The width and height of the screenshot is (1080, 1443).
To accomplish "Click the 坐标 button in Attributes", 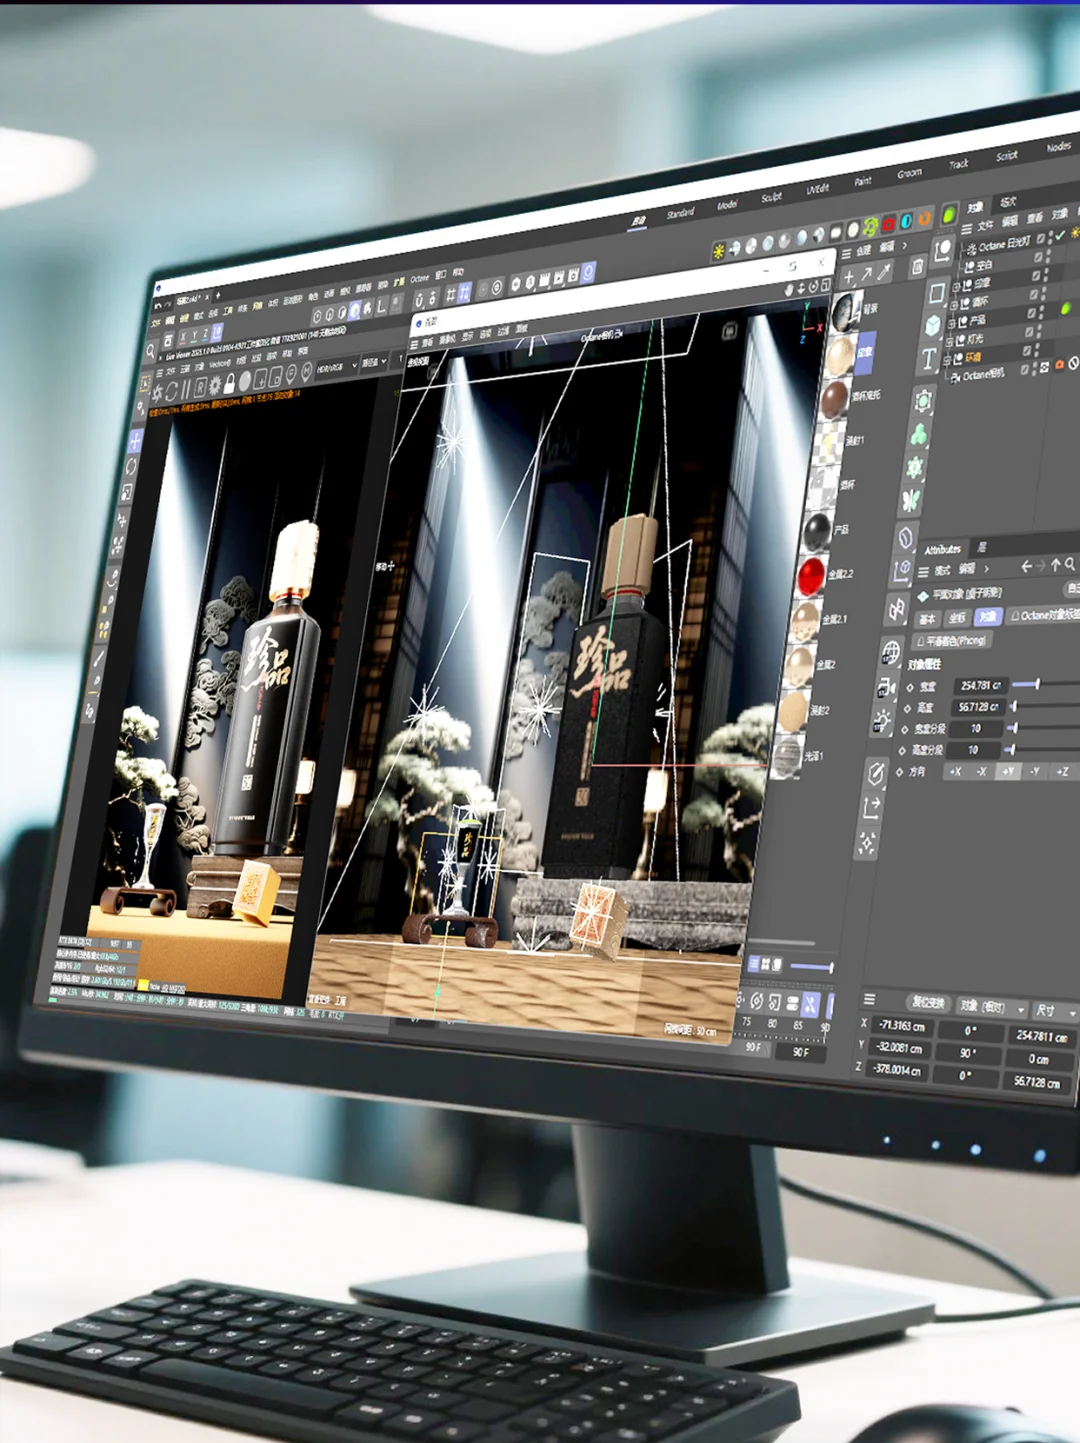I will coord(957,618).
